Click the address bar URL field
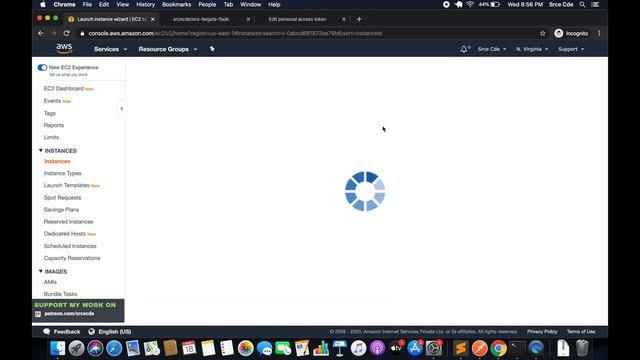640x360 pixels. coord(306,33)
